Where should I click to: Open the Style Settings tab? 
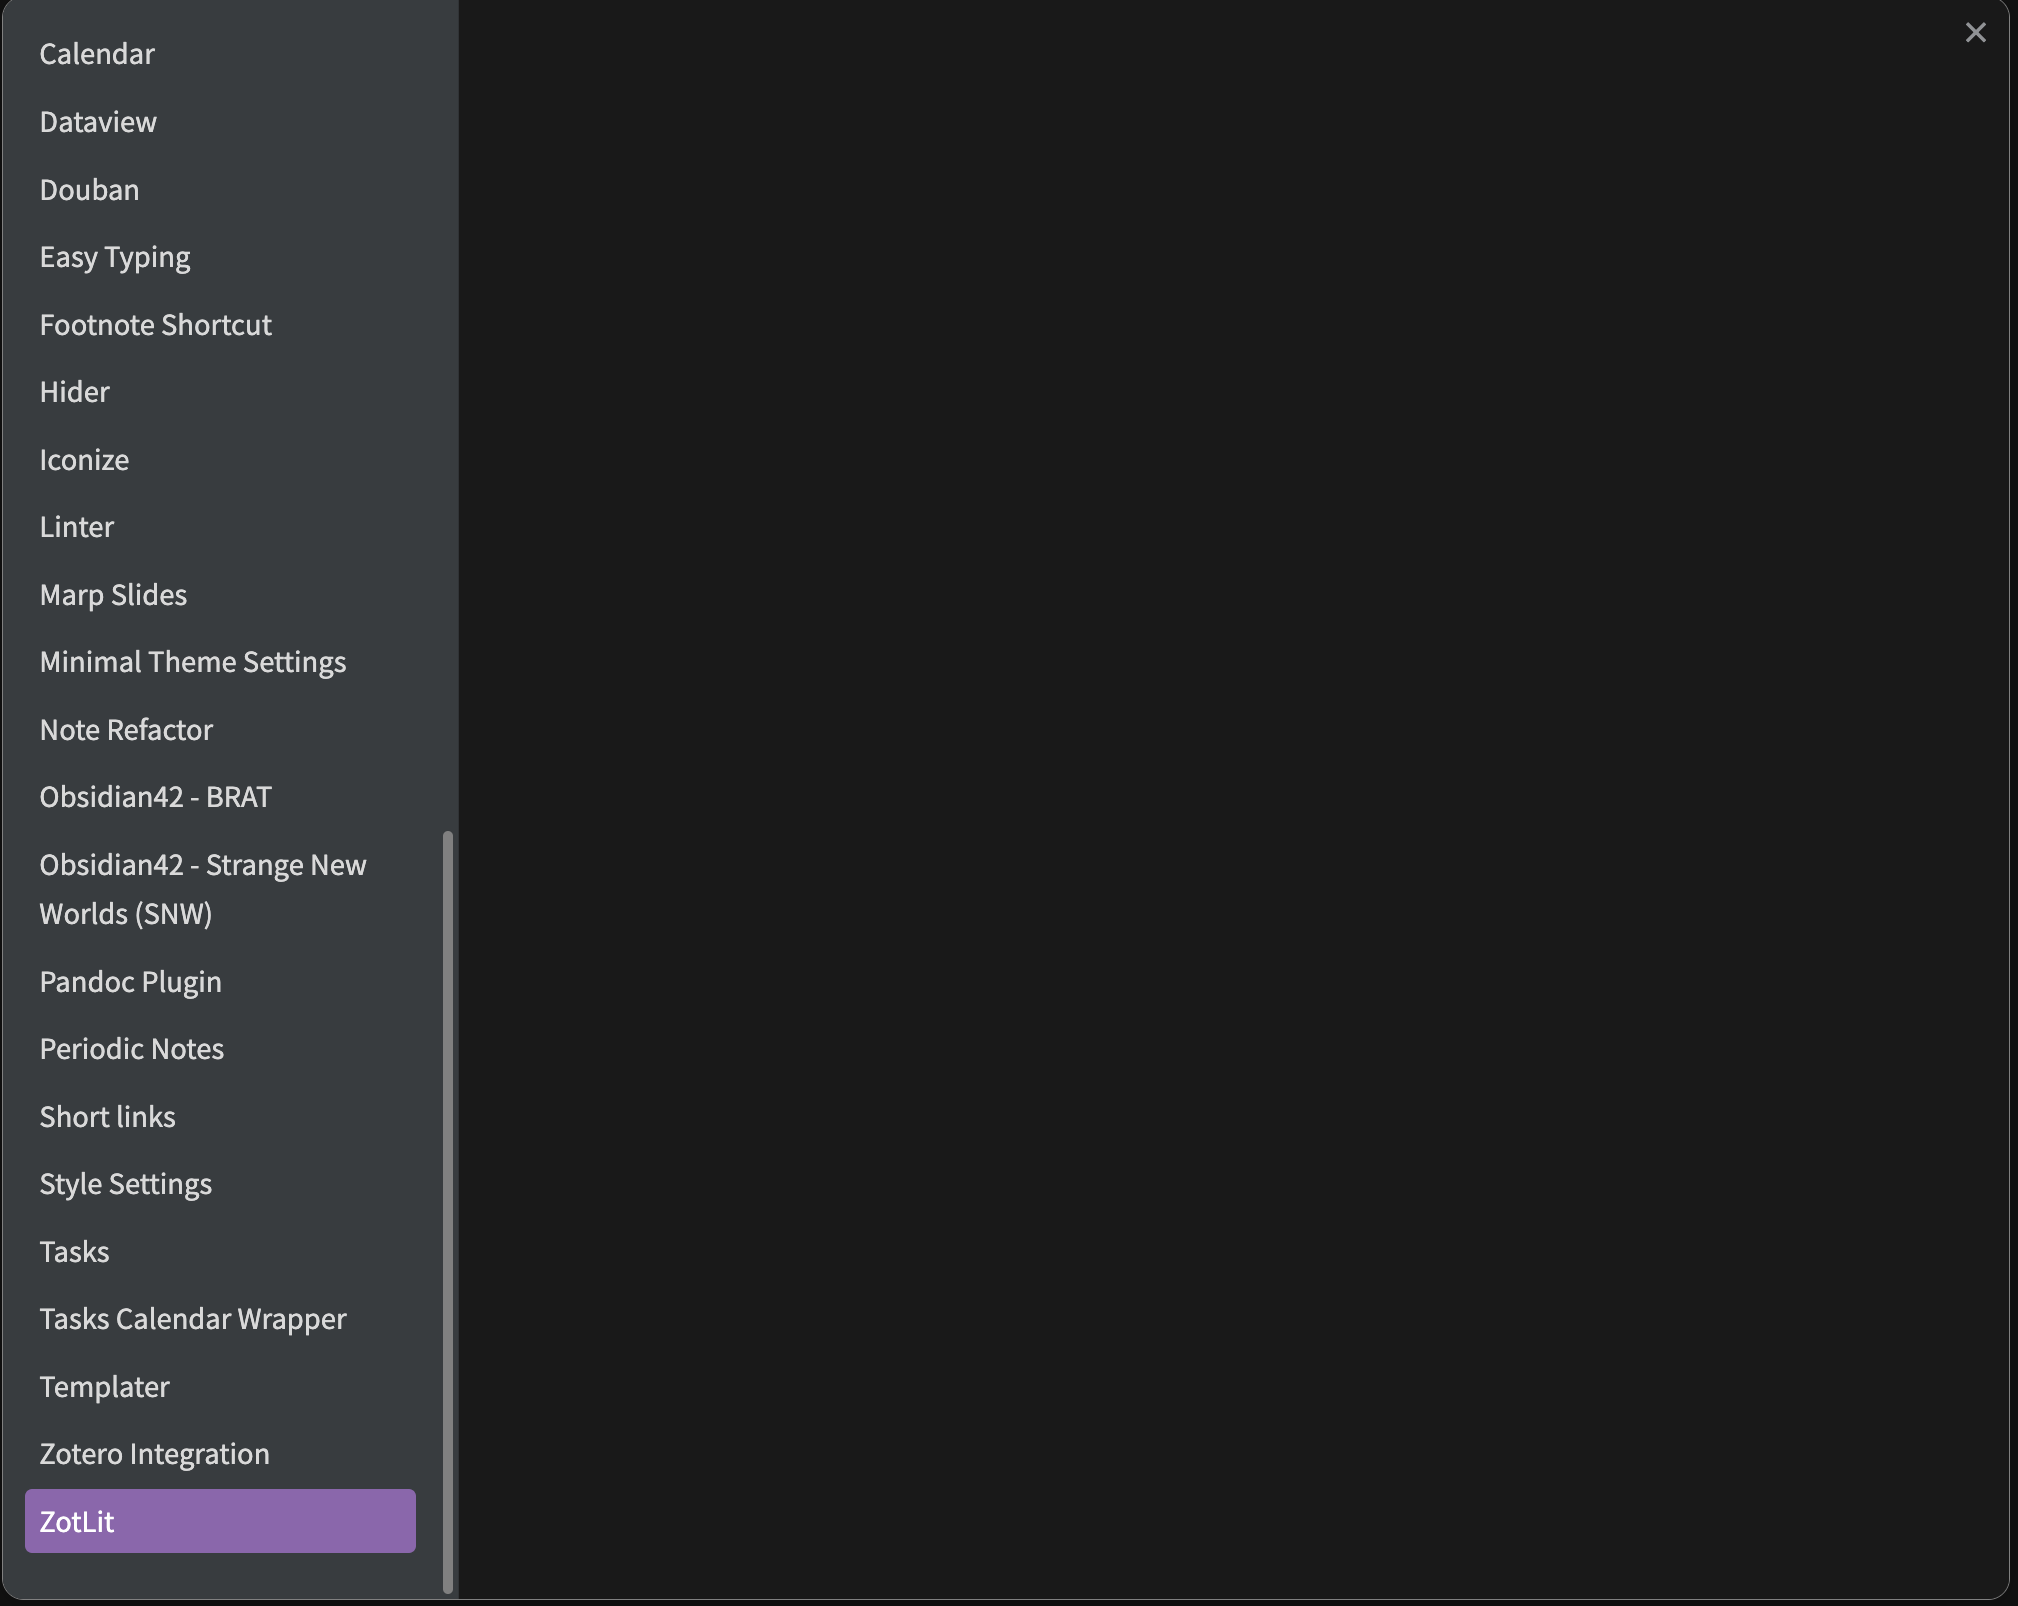(125, 1183)
